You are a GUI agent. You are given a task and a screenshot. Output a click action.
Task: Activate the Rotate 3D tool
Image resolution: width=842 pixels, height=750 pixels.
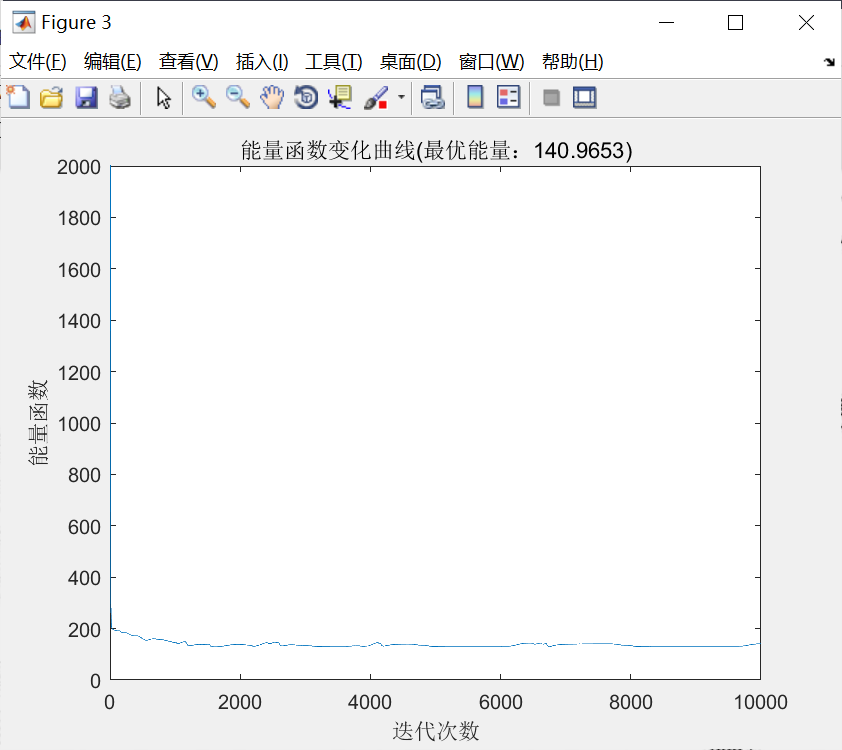point(305,97)
